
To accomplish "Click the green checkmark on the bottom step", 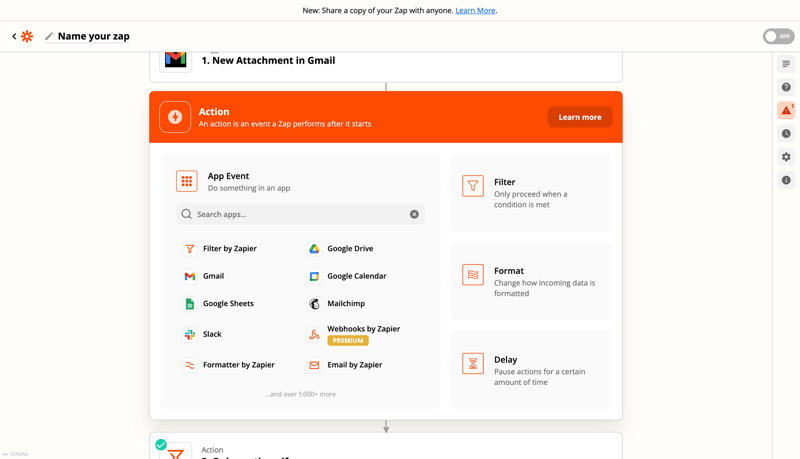I will click(x=161, y=445).
